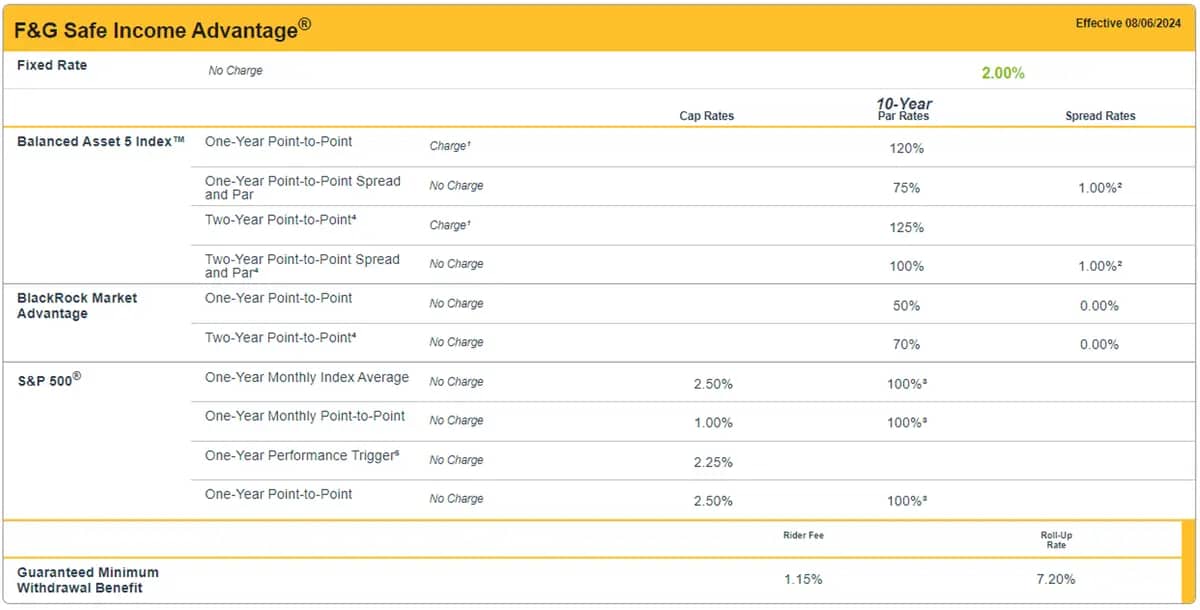Click Two-Year Point-to-Point⁴ under BlackRock Market Advantage
The image size is (1200, 610).
[280, 337]
